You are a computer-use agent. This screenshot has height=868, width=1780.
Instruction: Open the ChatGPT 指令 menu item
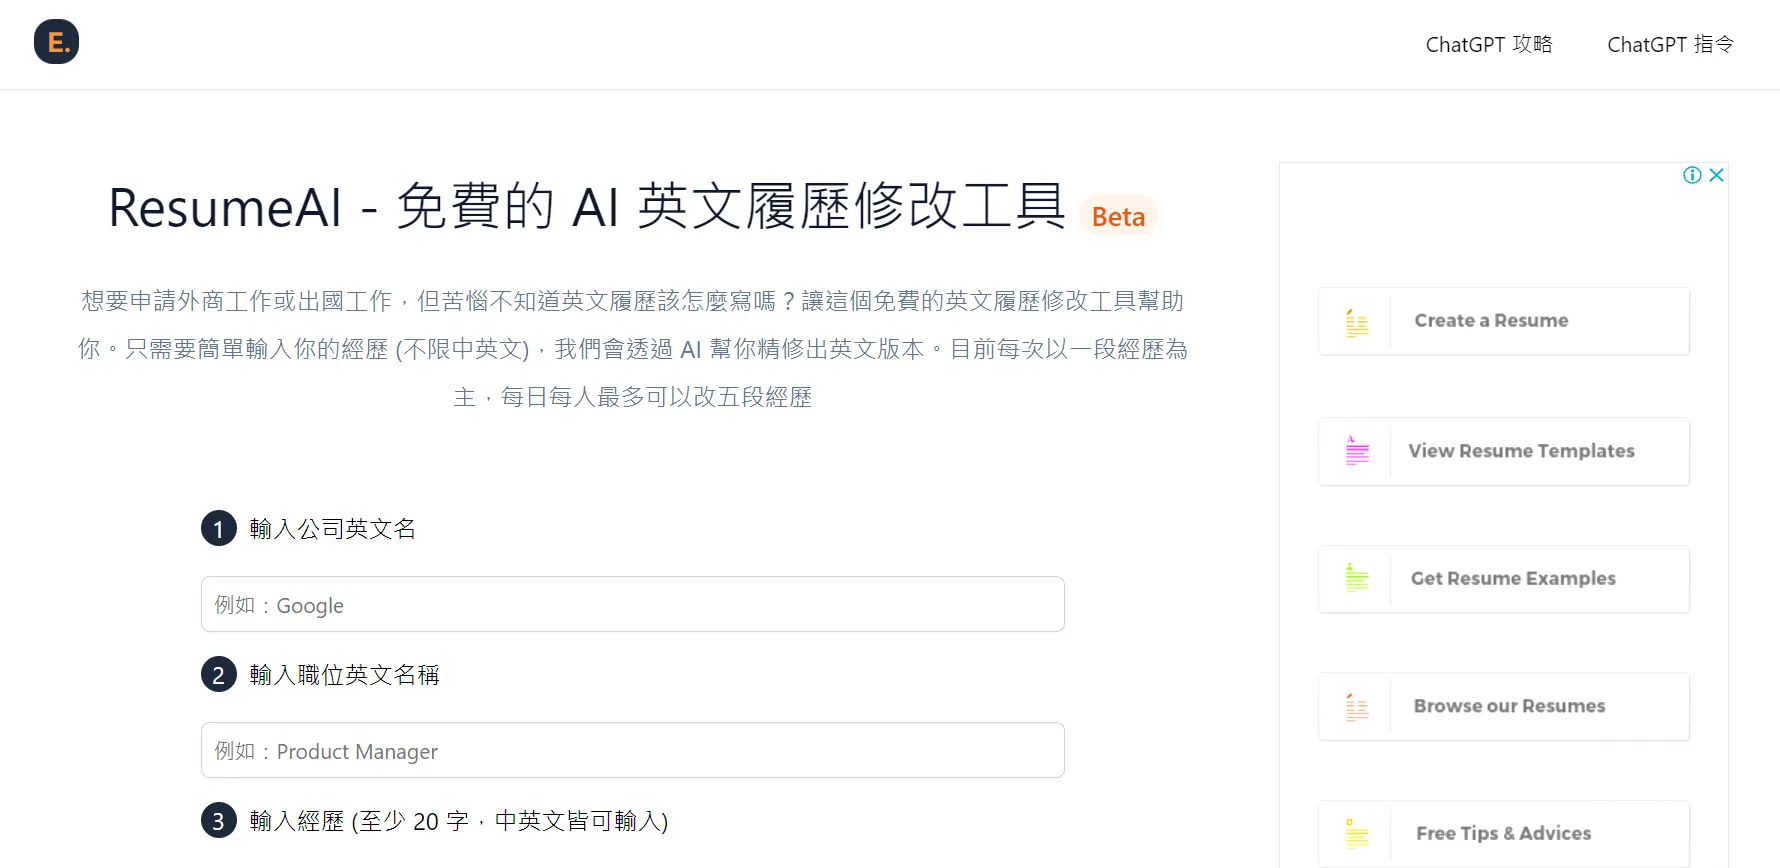tap(1670, 45)
